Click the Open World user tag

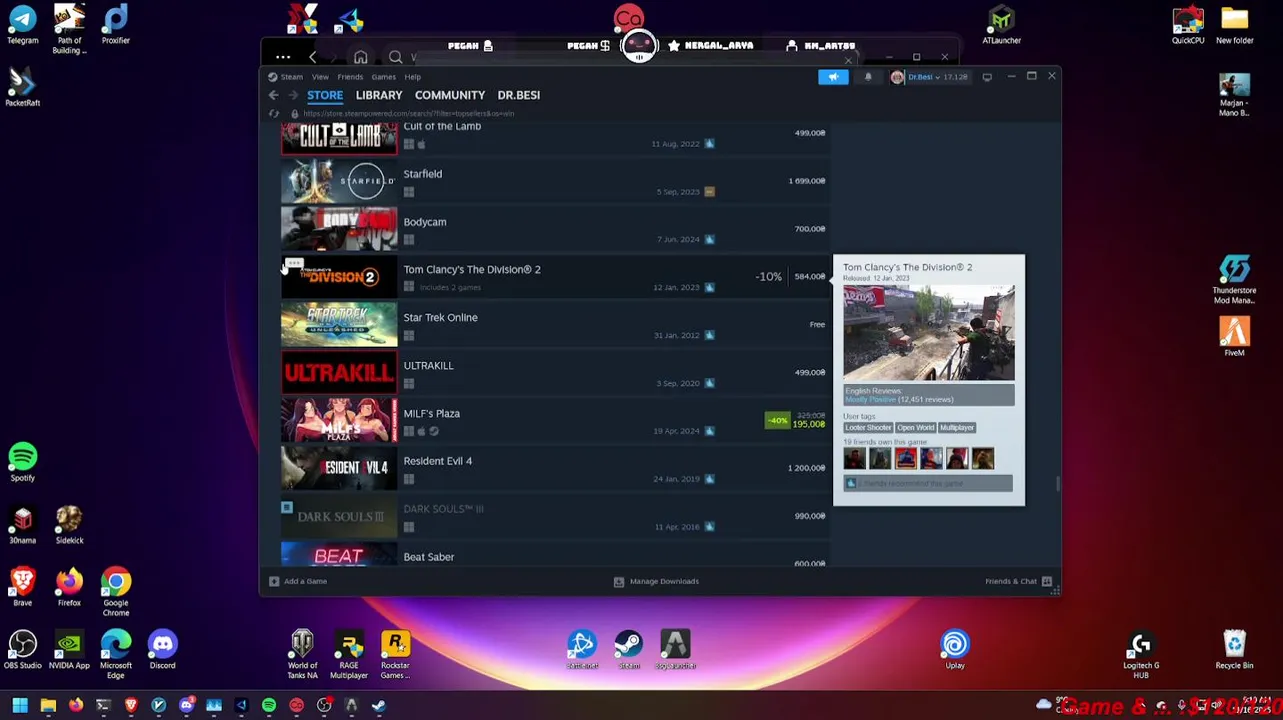point(915,428)
